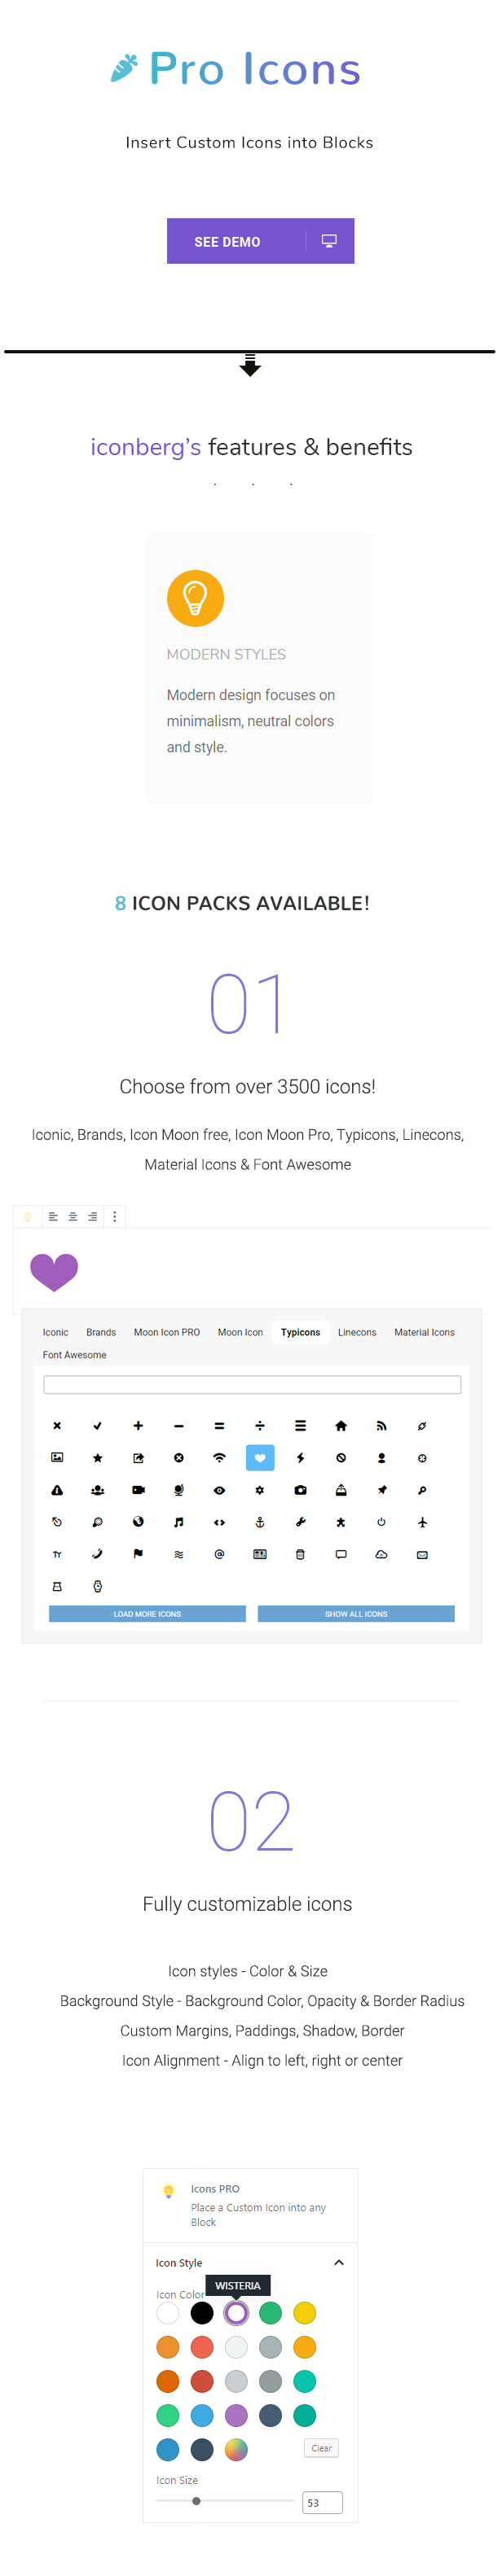Select the heart icon in the Typicons grid

261,1457
